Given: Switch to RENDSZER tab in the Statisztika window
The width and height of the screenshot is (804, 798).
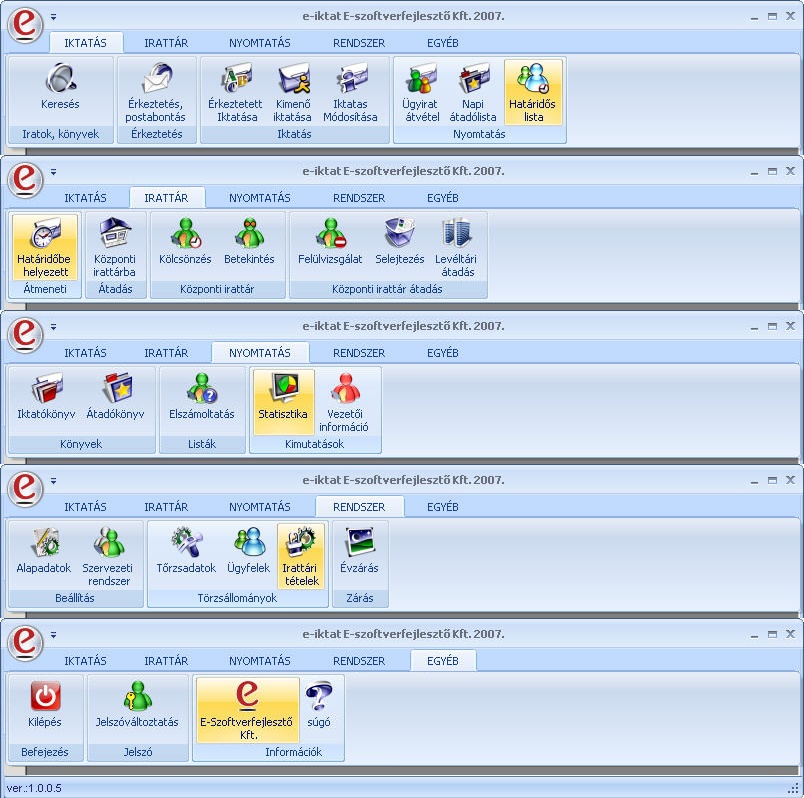Looking at the screenshot, I should click(x=359, y=353).
